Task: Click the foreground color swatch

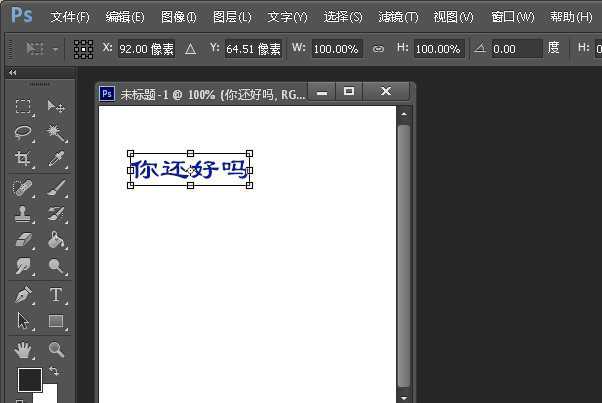Action: click(x=29, y=380)
